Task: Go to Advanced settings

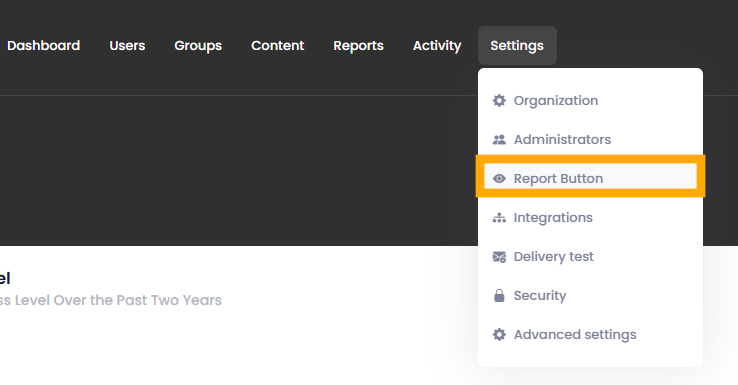Action: [590, 335]
